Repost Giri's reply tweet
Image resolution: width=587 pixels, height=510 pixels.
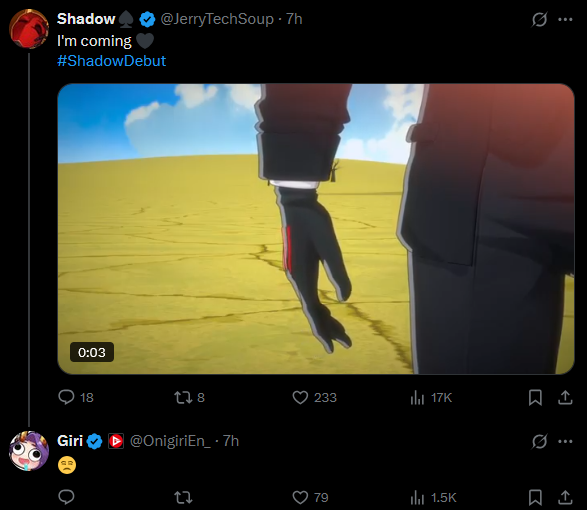183,497
